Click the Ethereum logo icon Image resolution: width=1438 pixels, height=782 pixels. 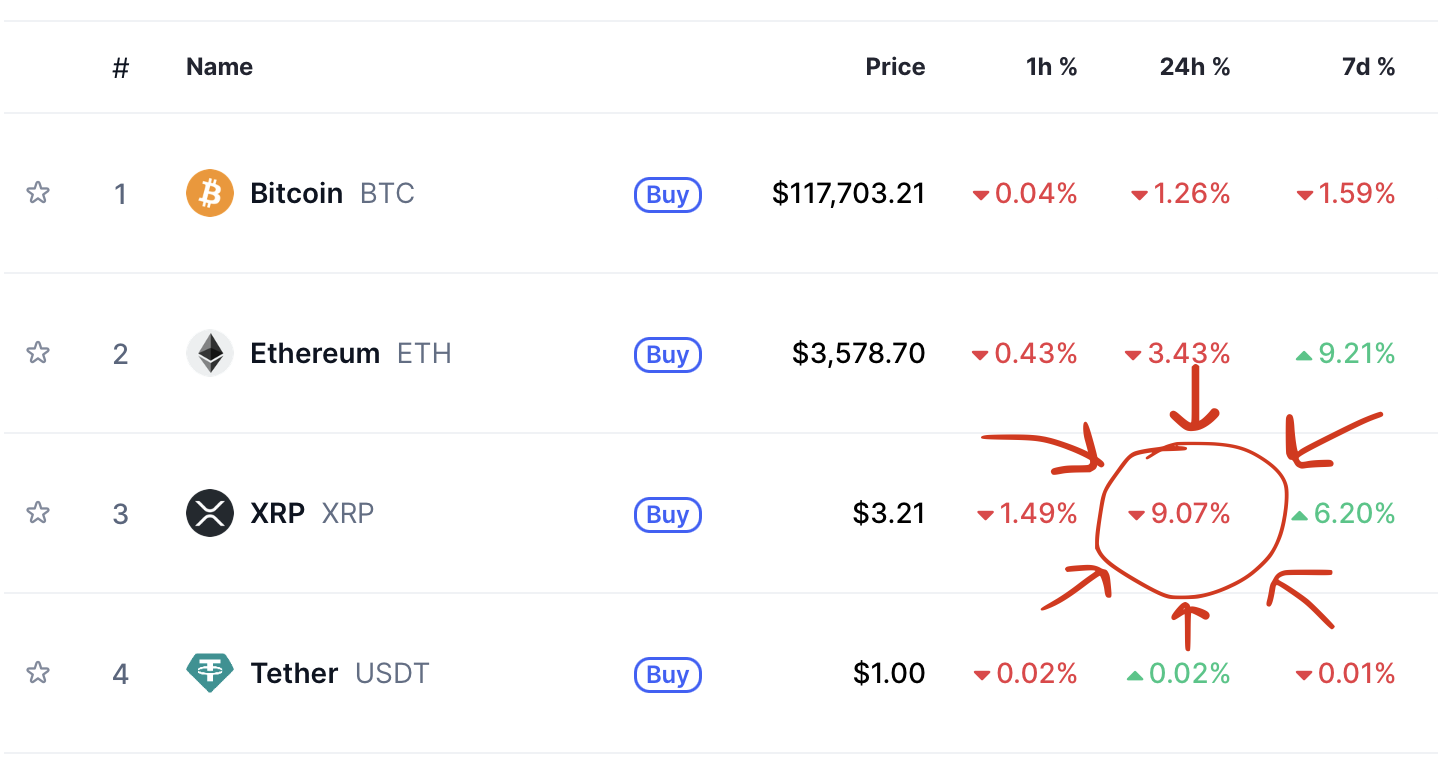click(x=210, y=353)
